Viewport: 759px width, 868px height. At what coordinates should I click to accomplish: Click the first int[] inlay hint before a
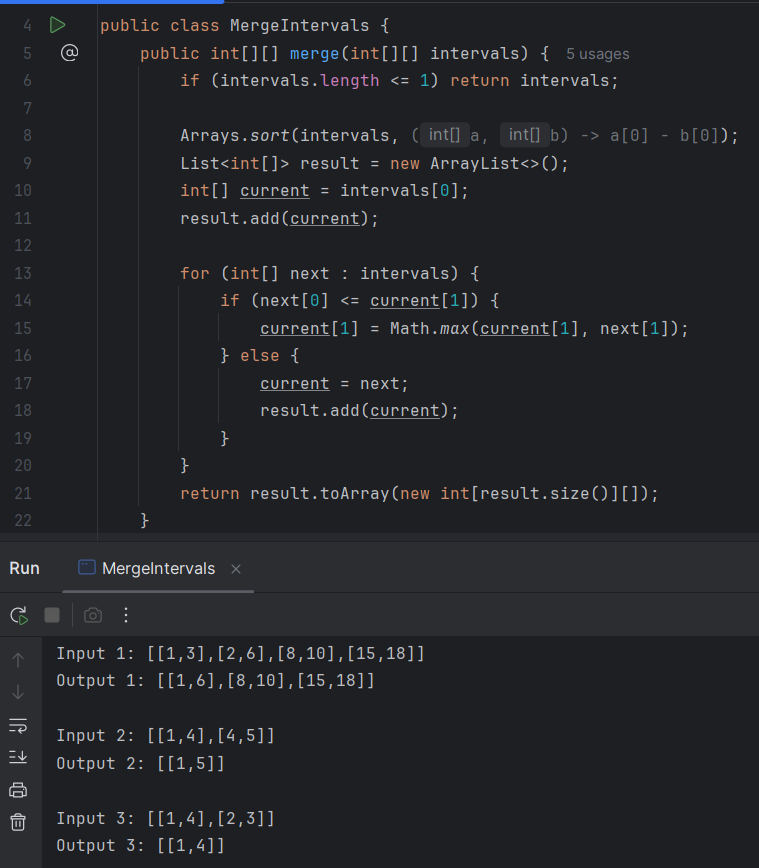(443, 135)
